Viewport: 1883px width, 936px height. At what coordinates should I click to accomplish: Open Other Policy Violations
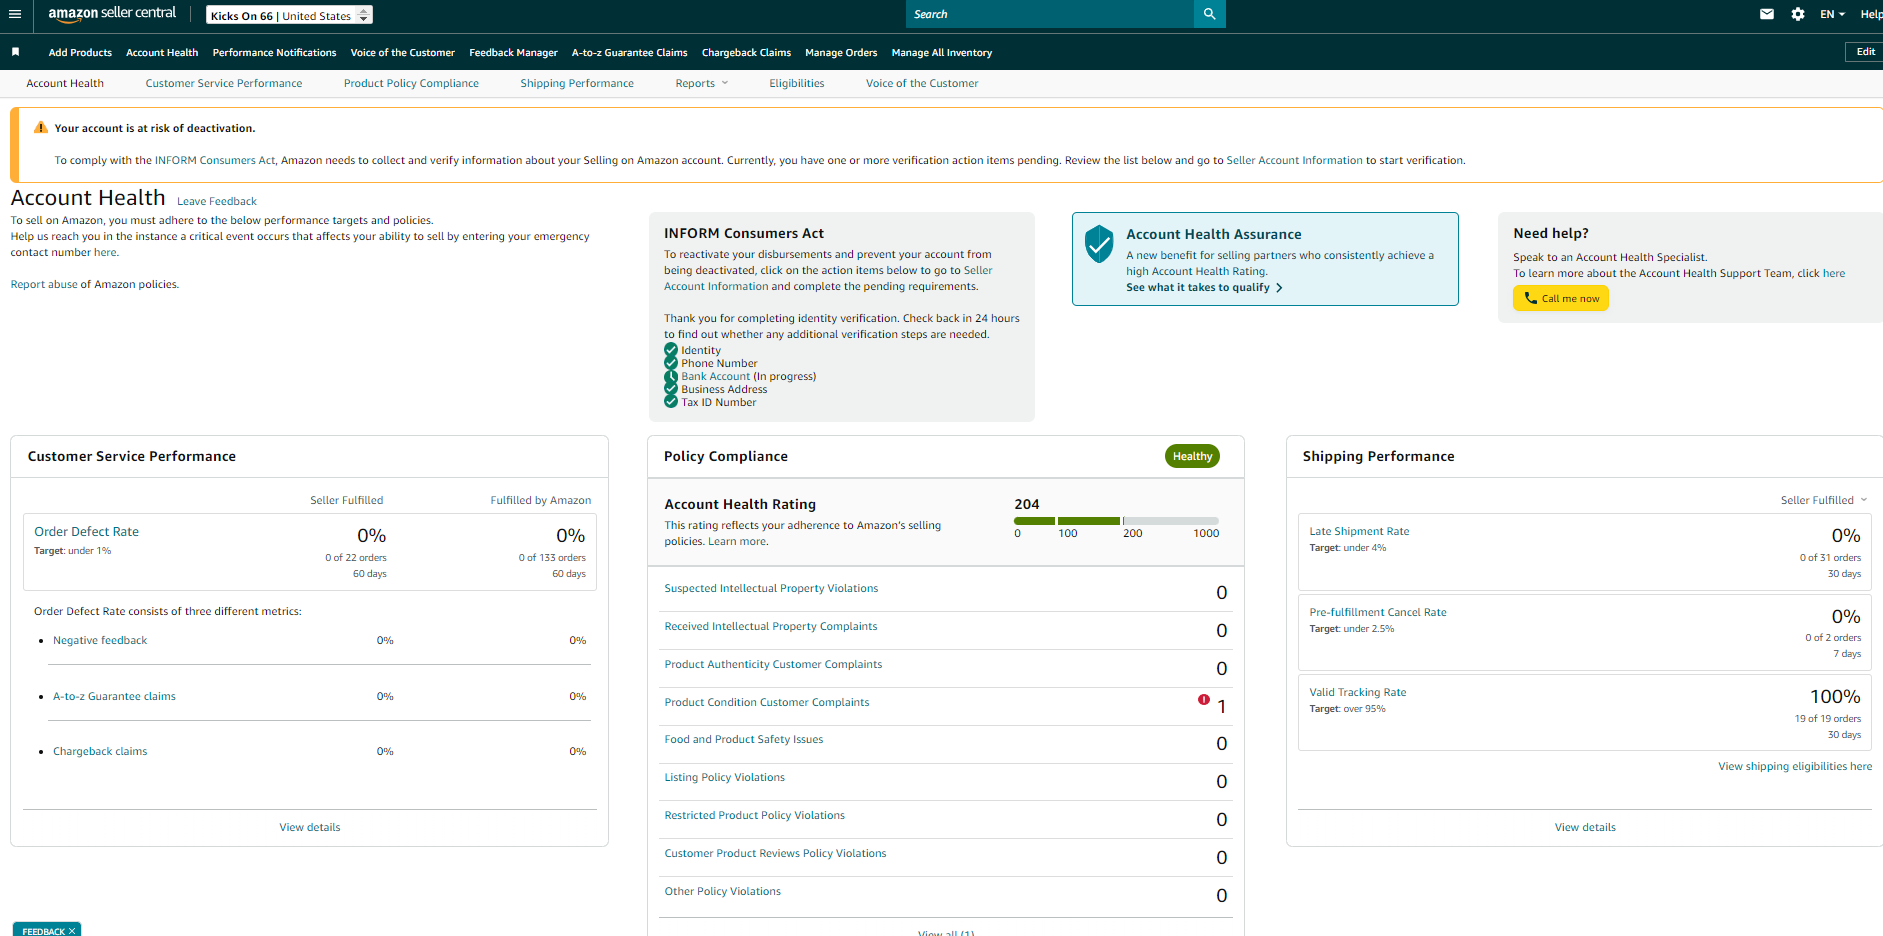pyautogui.click(x=723, y=891)
